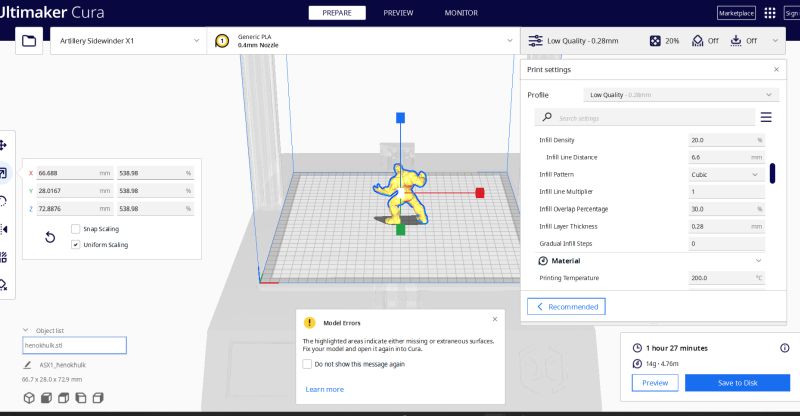Switch to front view cube icon
This screenshot has width=800, height=416.
46,398
